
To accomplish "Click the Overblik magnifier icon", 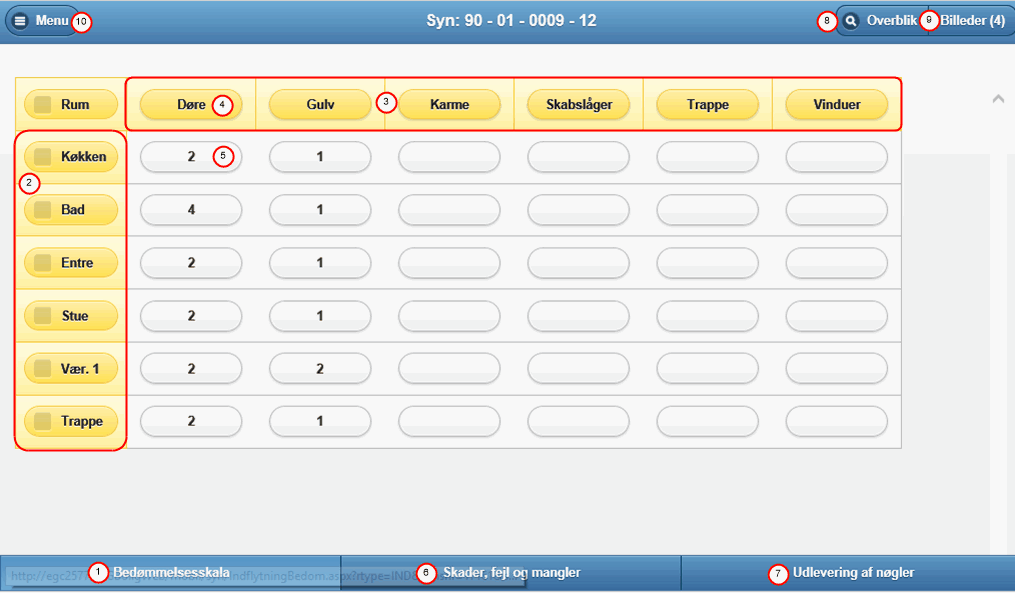I will coord(851,21).
